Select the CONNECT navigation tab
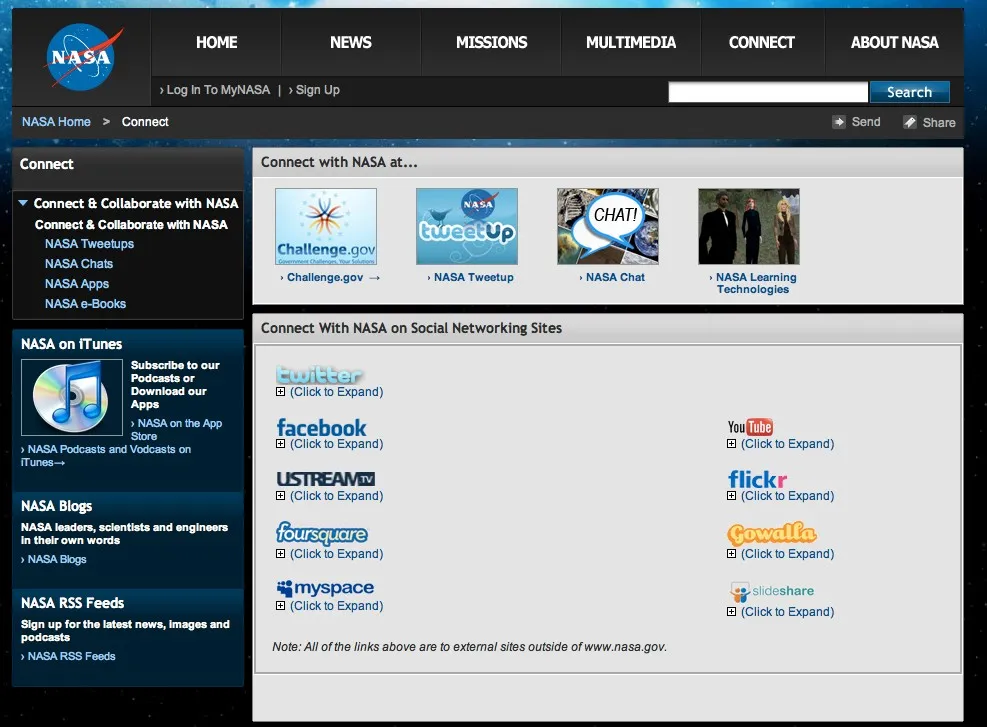The height and width of the screenshot is (727, 987). [762, 42]
